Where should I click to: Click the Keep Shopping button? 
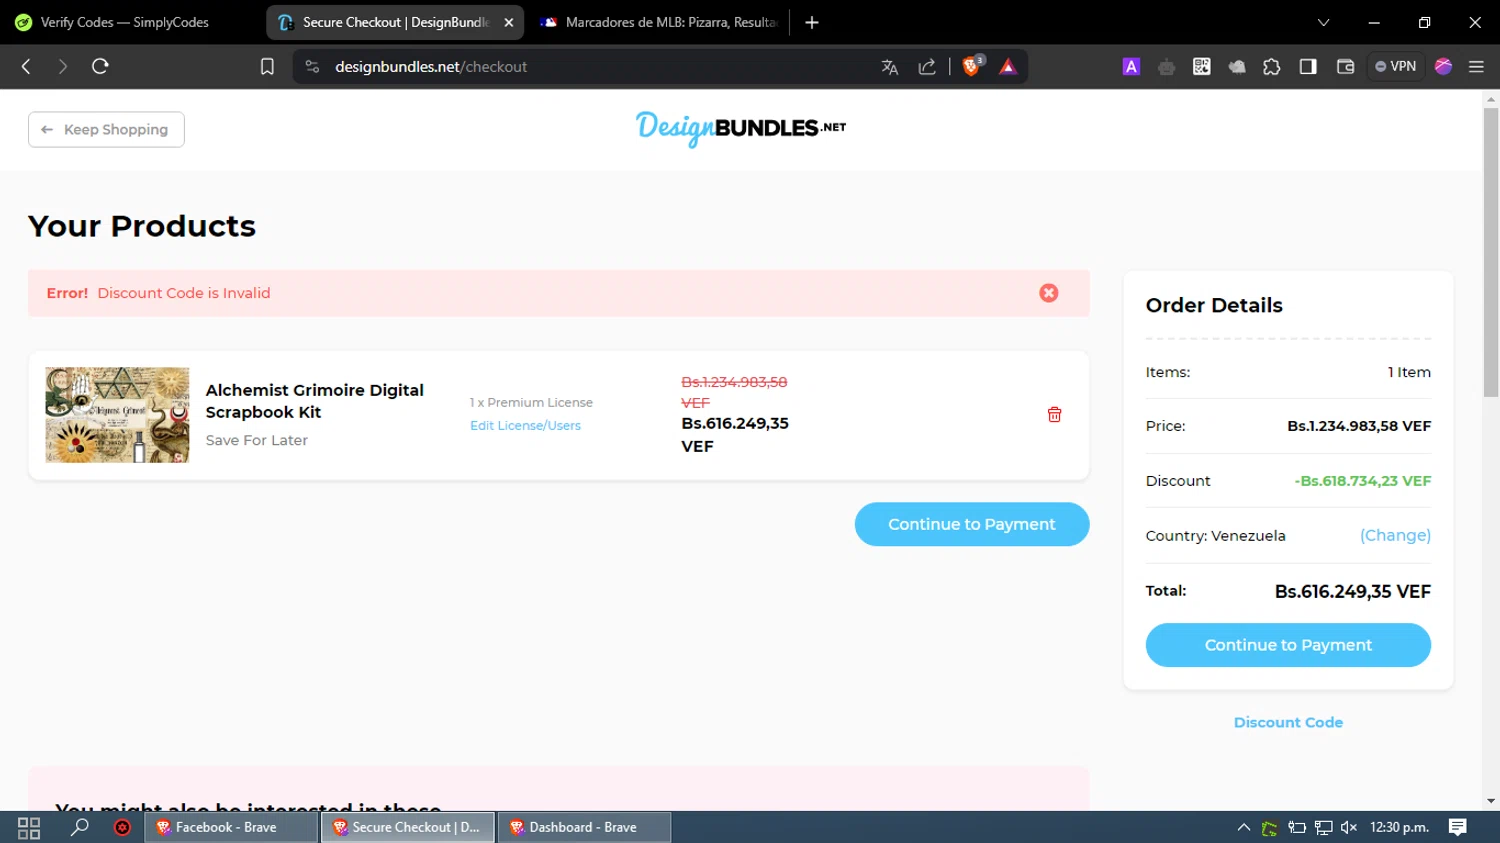pyautogui.click(x=106, y=129)
